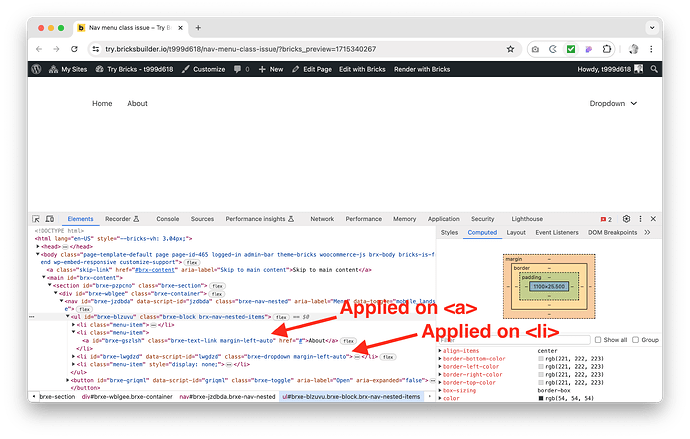Image resolution: width=690 pixels, height=439 pixels.
Task: Switch to the Sources tab
Action: pyautogui.click(x=202, y=219)
